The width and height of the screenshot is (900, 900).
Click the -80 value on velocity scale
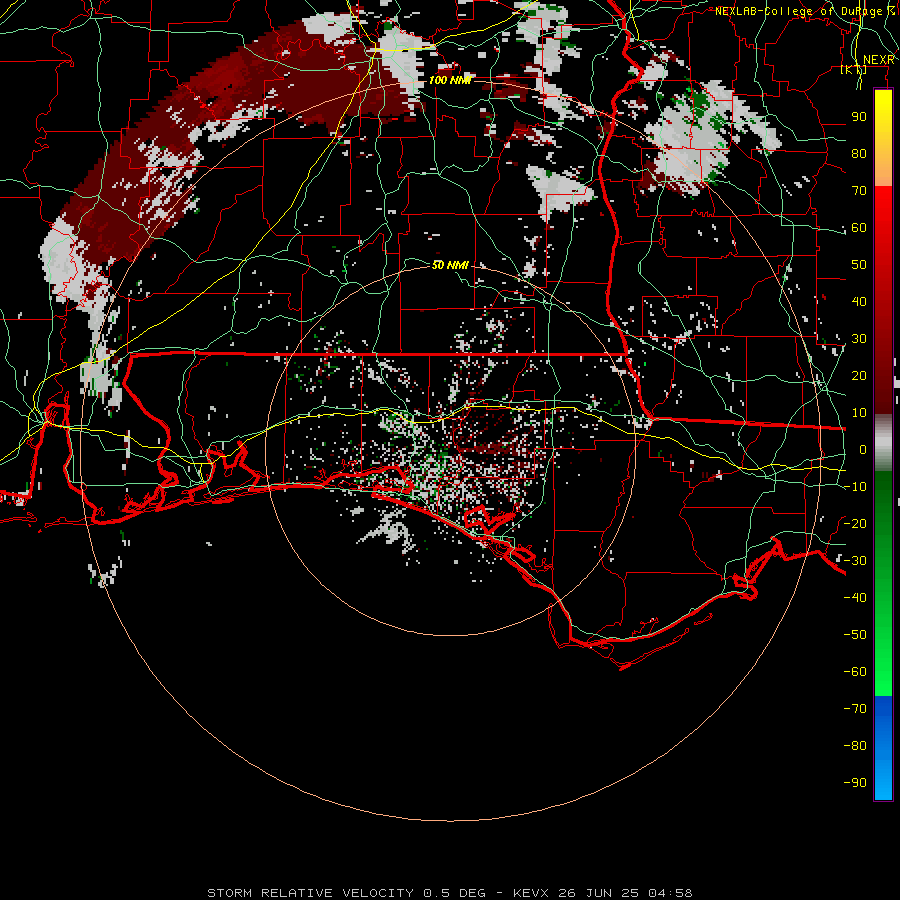click(x=855, y=746)
